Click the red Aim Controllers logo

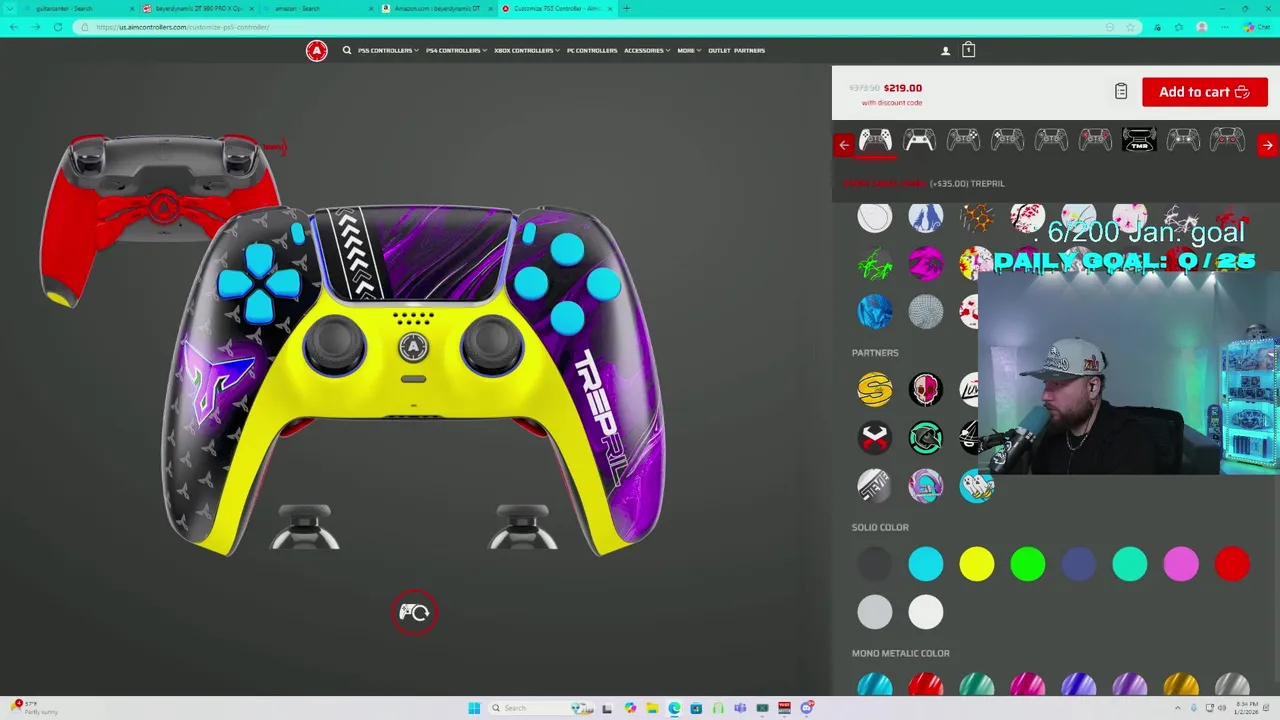pos(316,50)
